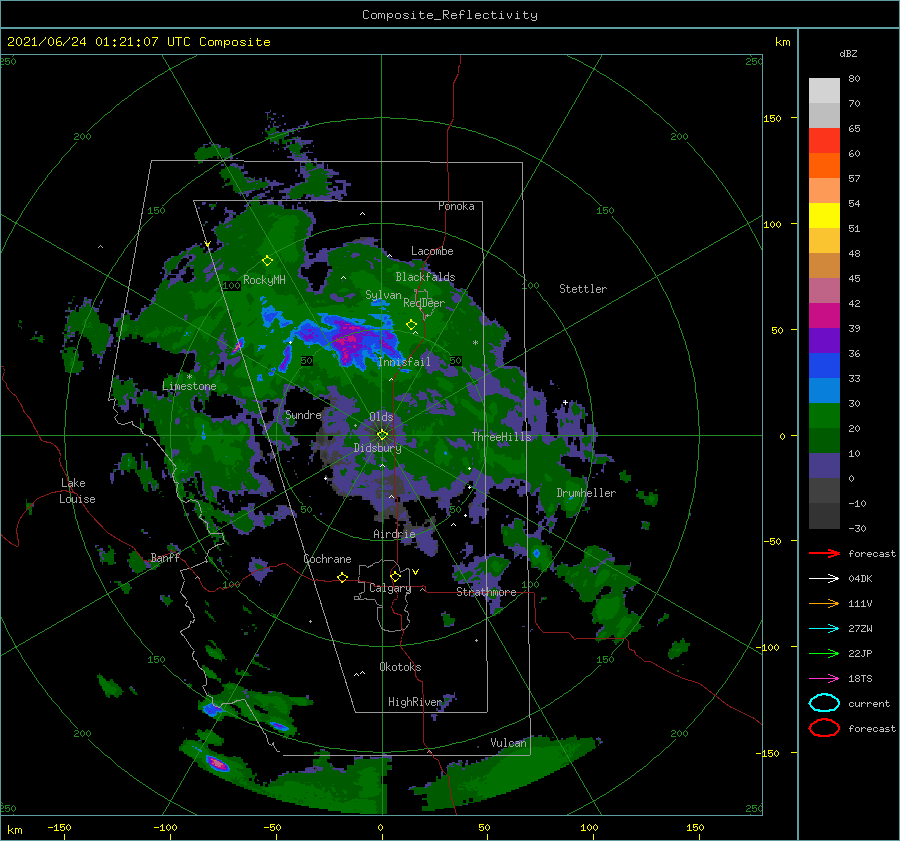Click the magenta 42 dBZ color swatch

[824, 315]
